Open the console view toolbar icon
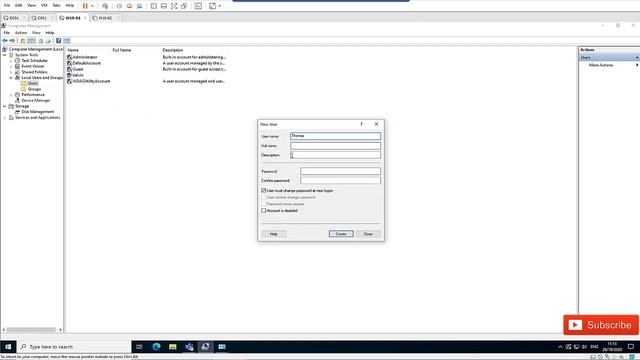This screenshot has width=640, height=360. (x=198, y=6)
